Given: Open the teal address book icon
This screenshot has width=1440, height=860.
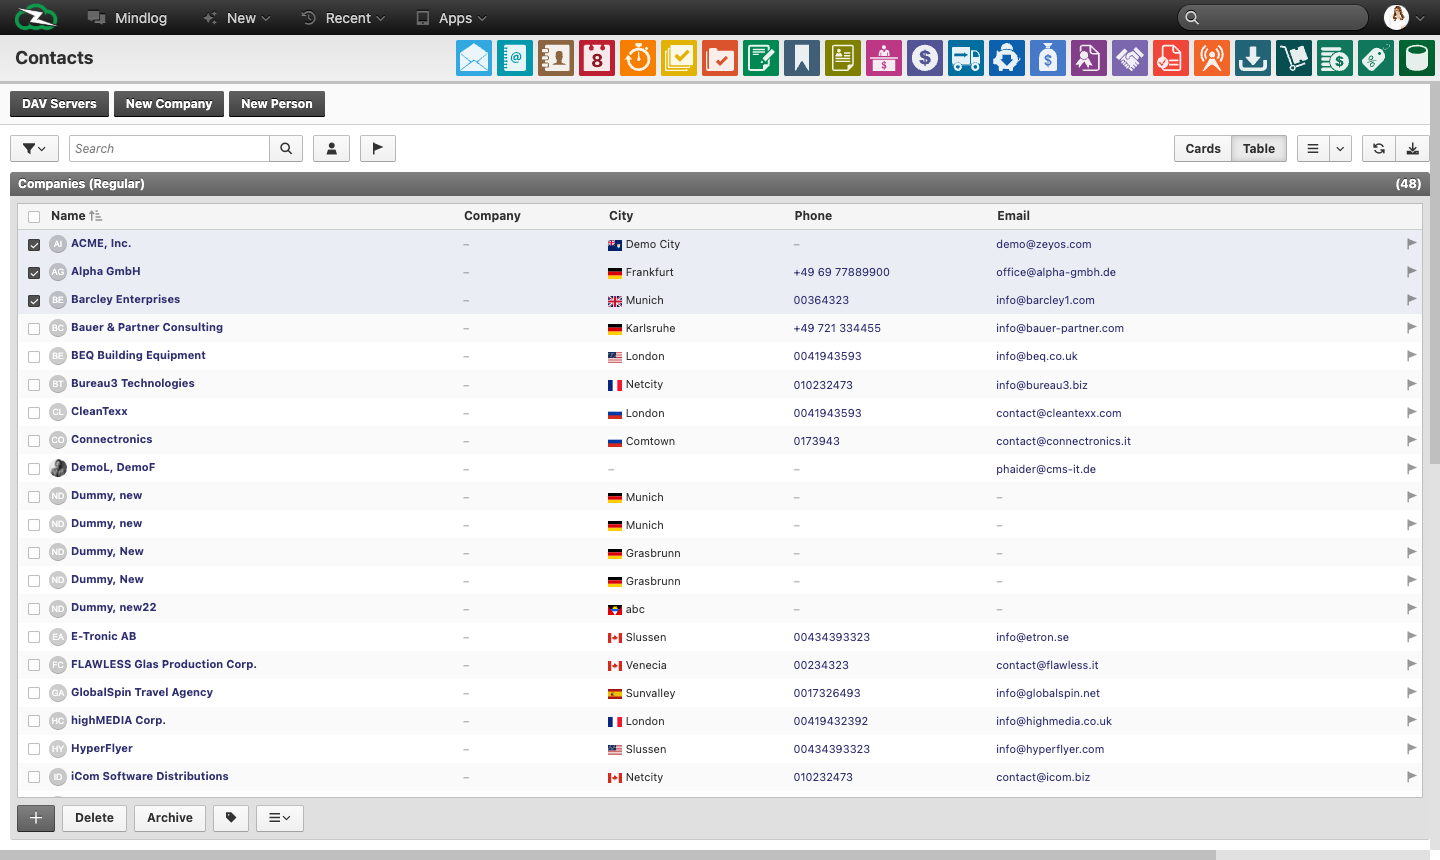Looking at the screenshot, I should (x=515, y=58).
